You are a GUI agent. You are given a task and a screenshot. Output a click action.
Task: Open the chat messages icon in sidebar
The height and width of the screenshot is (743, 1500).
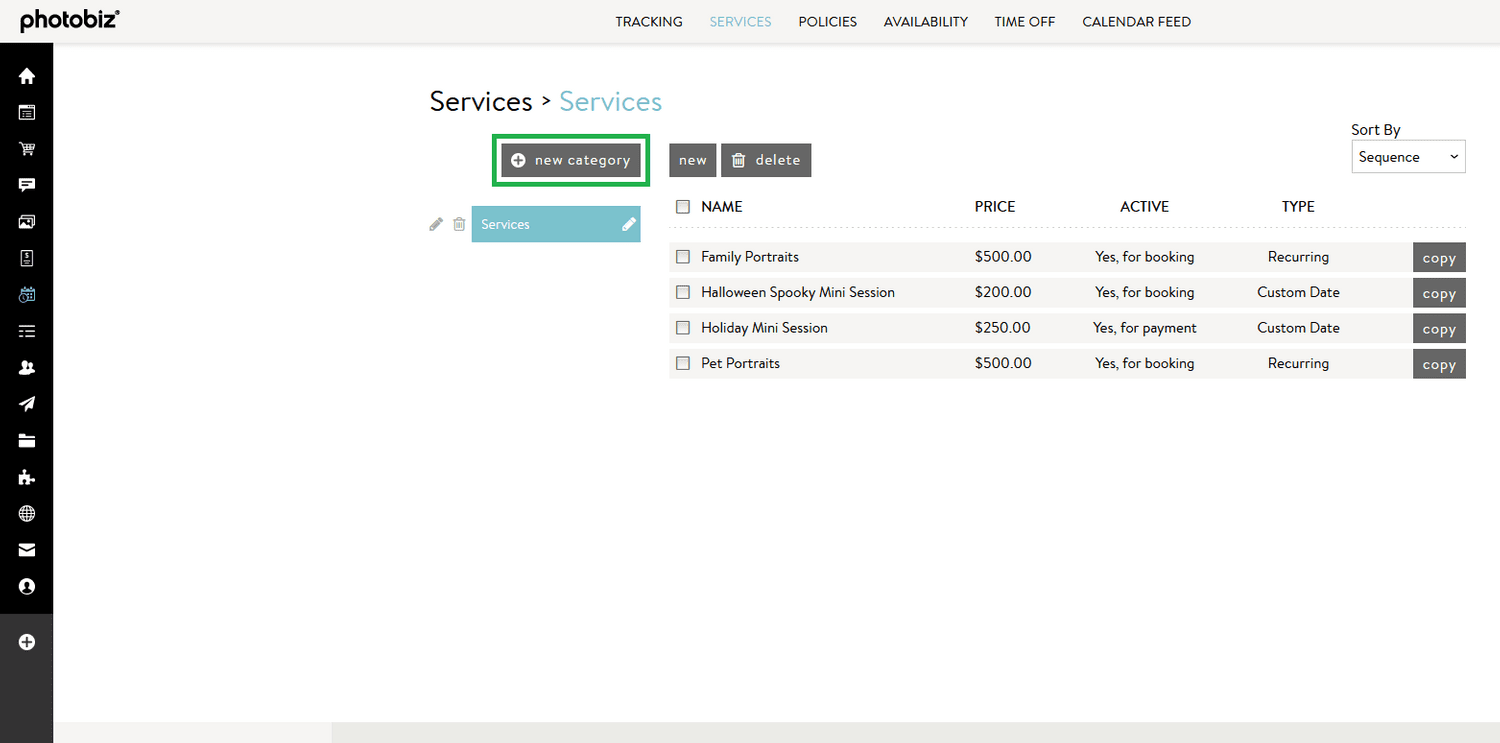tap(27, 184)
